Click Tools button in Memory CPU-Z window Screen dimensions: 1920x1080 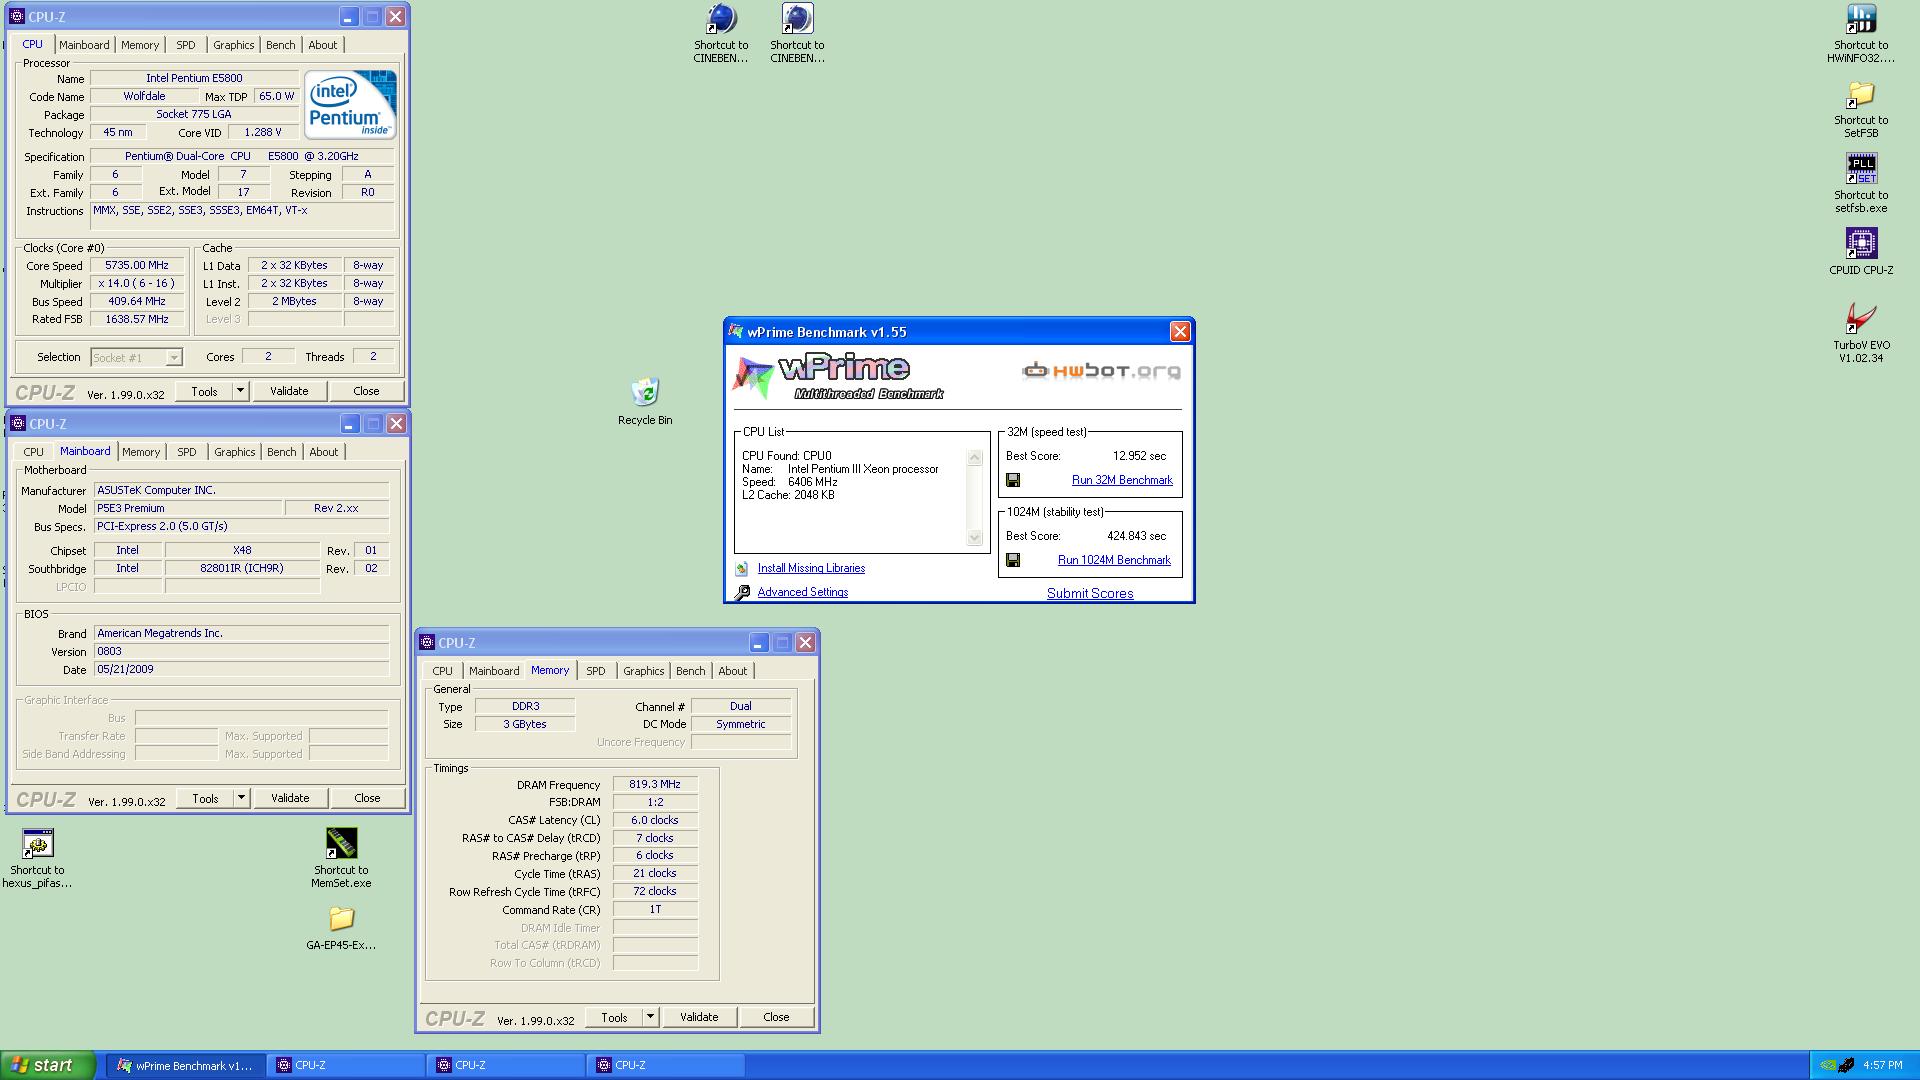(614, 1017)
